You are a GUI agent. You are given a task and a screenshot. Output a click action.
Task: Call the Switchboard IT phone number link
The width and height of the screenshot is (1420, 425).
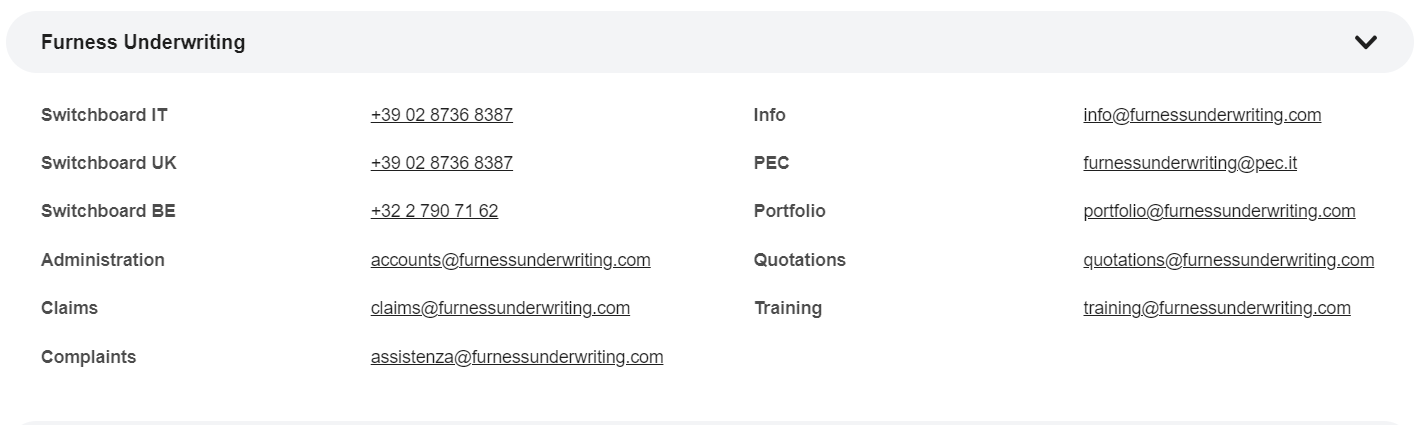coord(441,115)
